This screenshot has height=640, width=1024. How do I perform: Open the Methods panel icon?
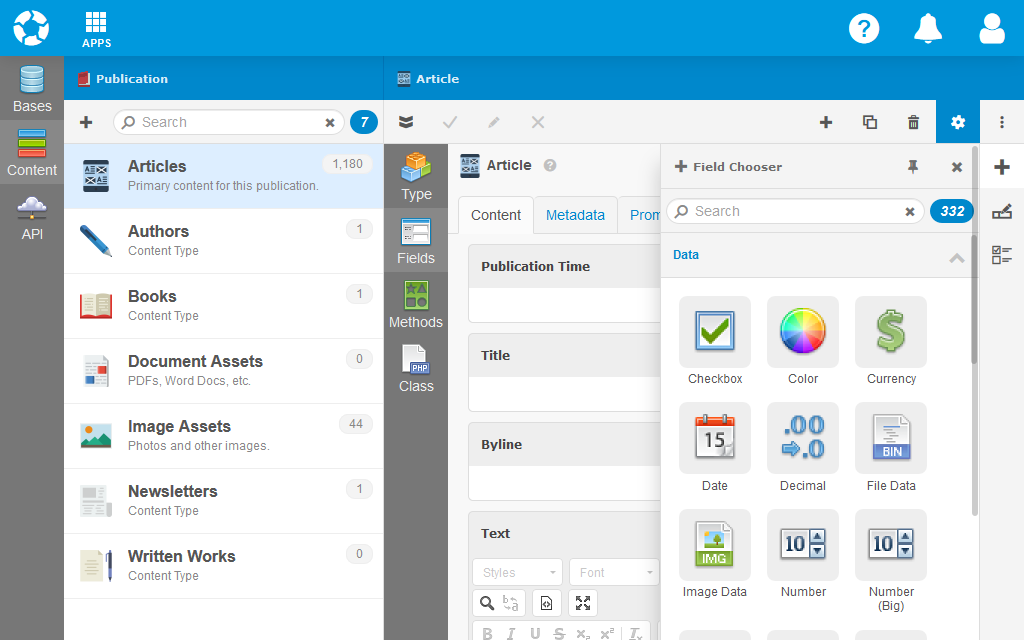click(416, 305)
